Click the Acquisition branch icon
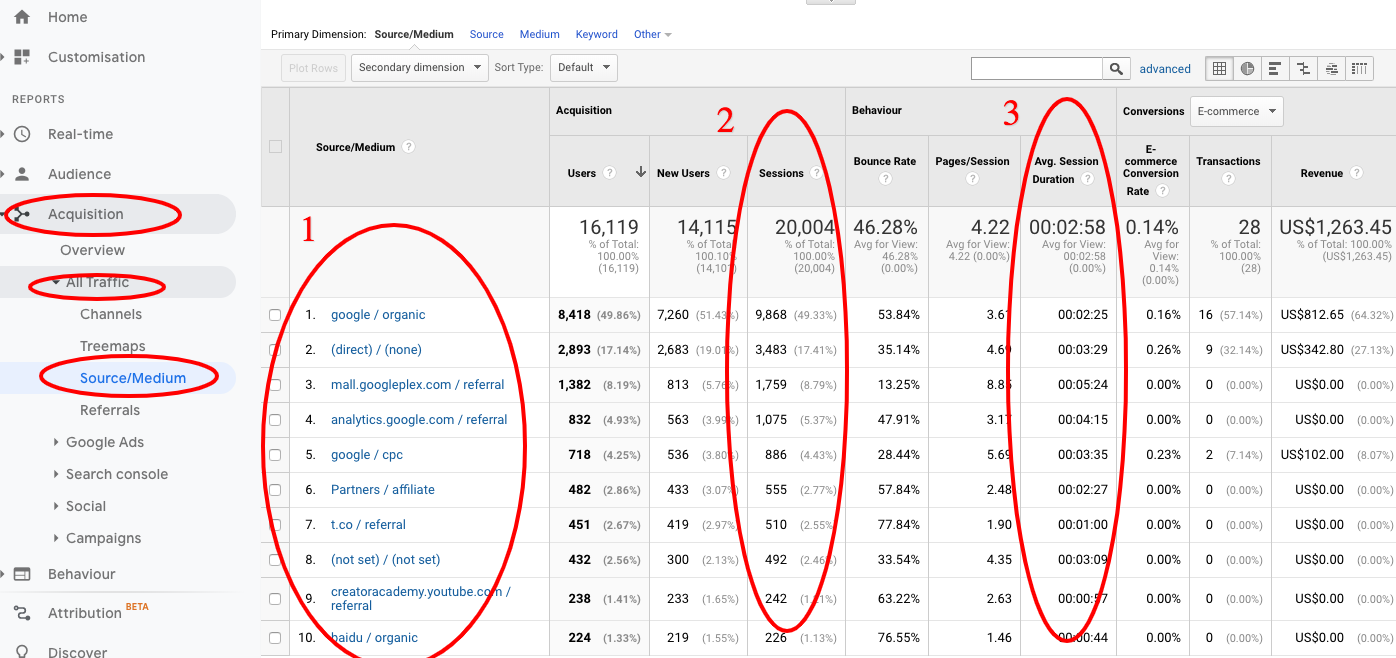Image resolution: width=1396 pixels, height=658 pixels. point(22,214)
